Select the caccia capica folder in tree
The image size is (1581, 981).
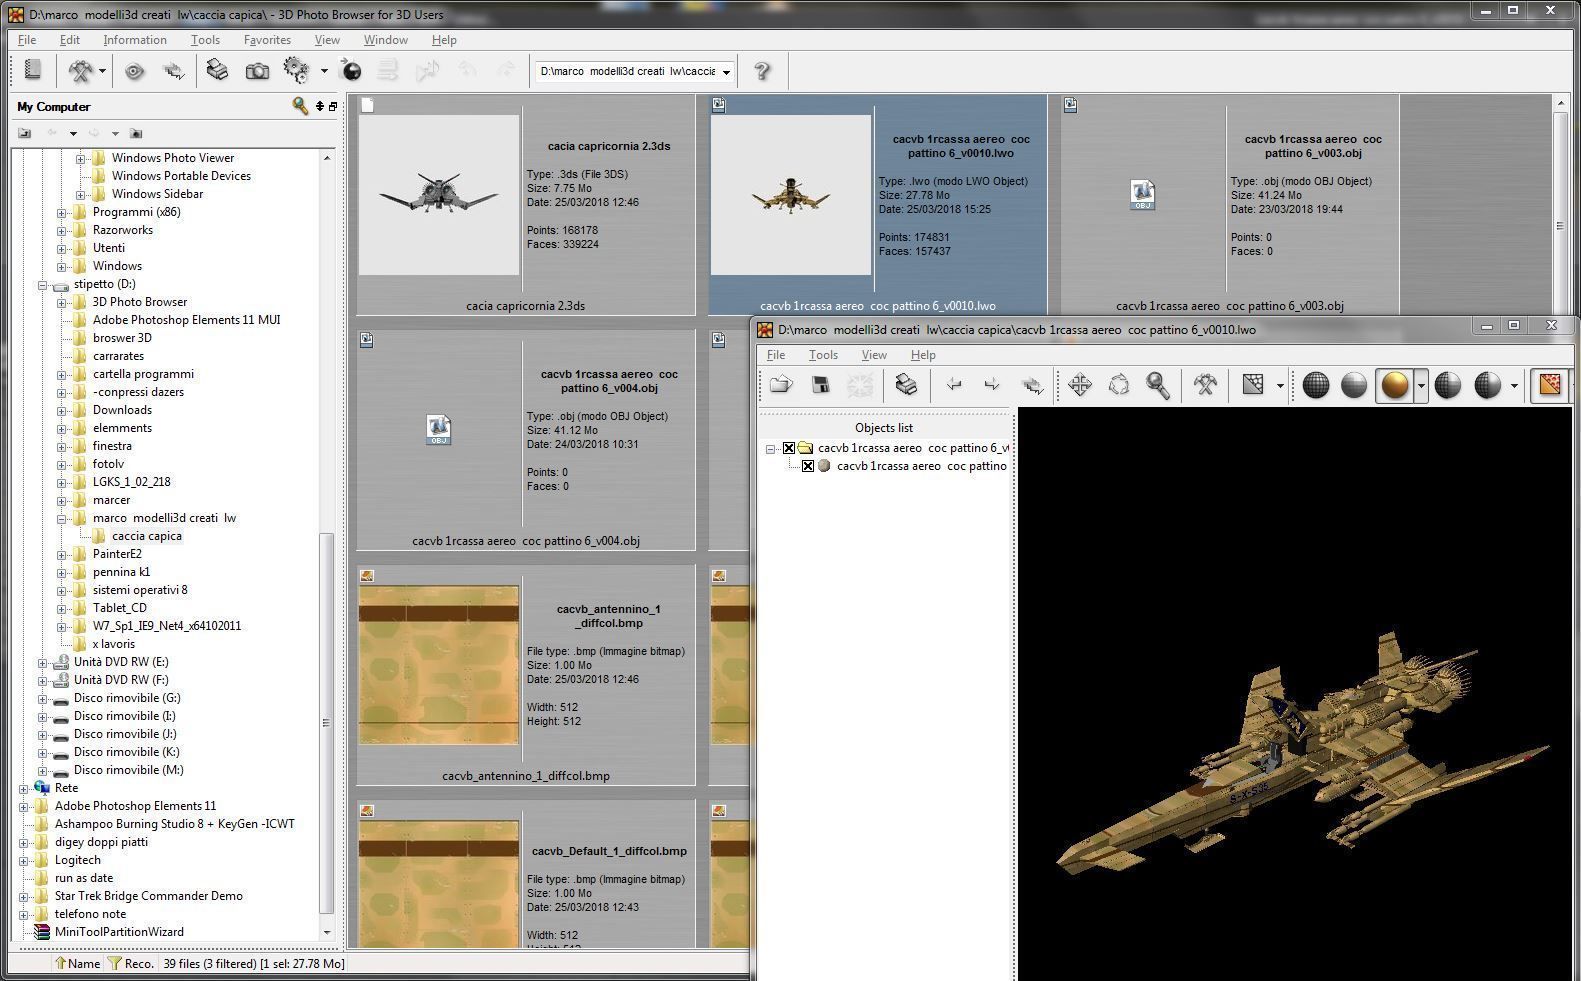point(147,536)
